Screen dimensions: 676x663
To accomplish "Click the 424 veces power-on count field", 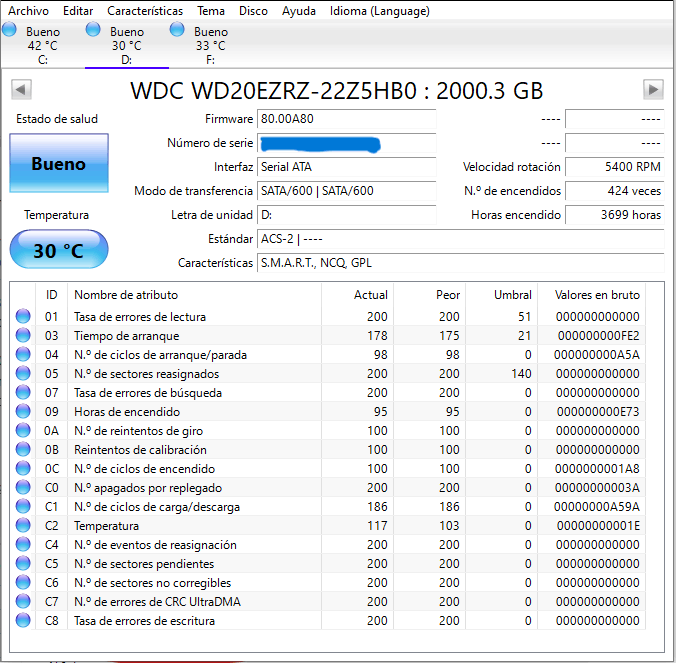I will tap(614, 191).
